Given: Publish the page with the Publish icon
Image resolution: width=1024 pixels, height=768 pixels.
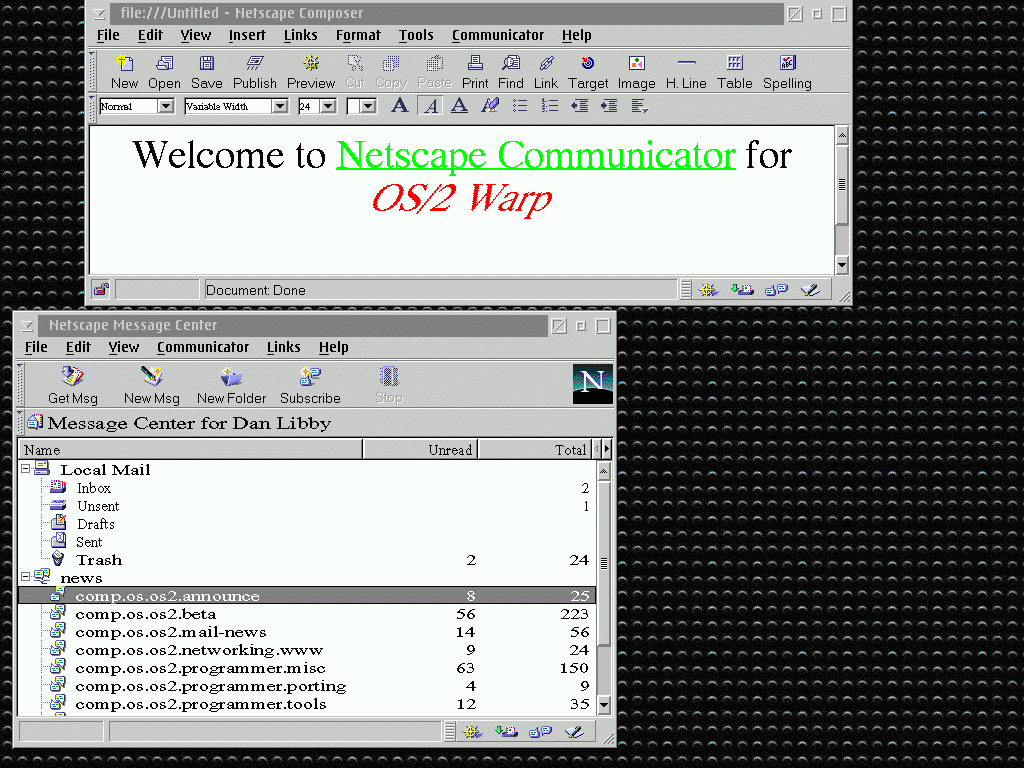Looking at the screenshot, I should 255,72.
